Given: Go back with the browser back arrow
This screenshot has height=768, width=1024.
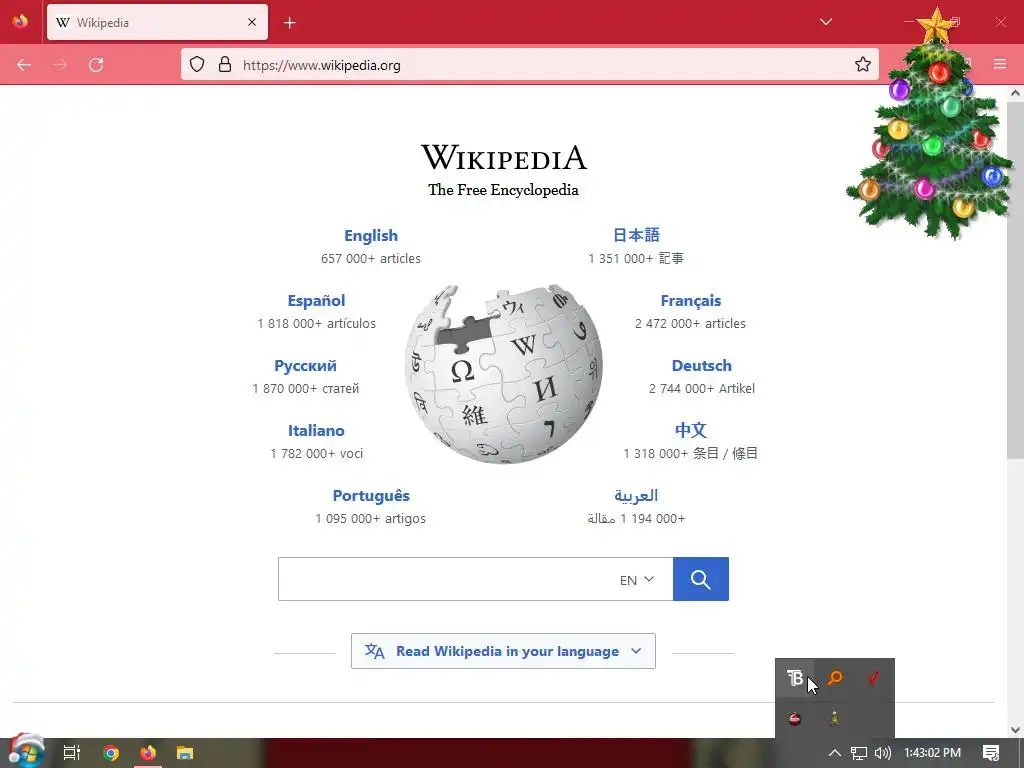Looking at the screenshot, I should (24, 65).
